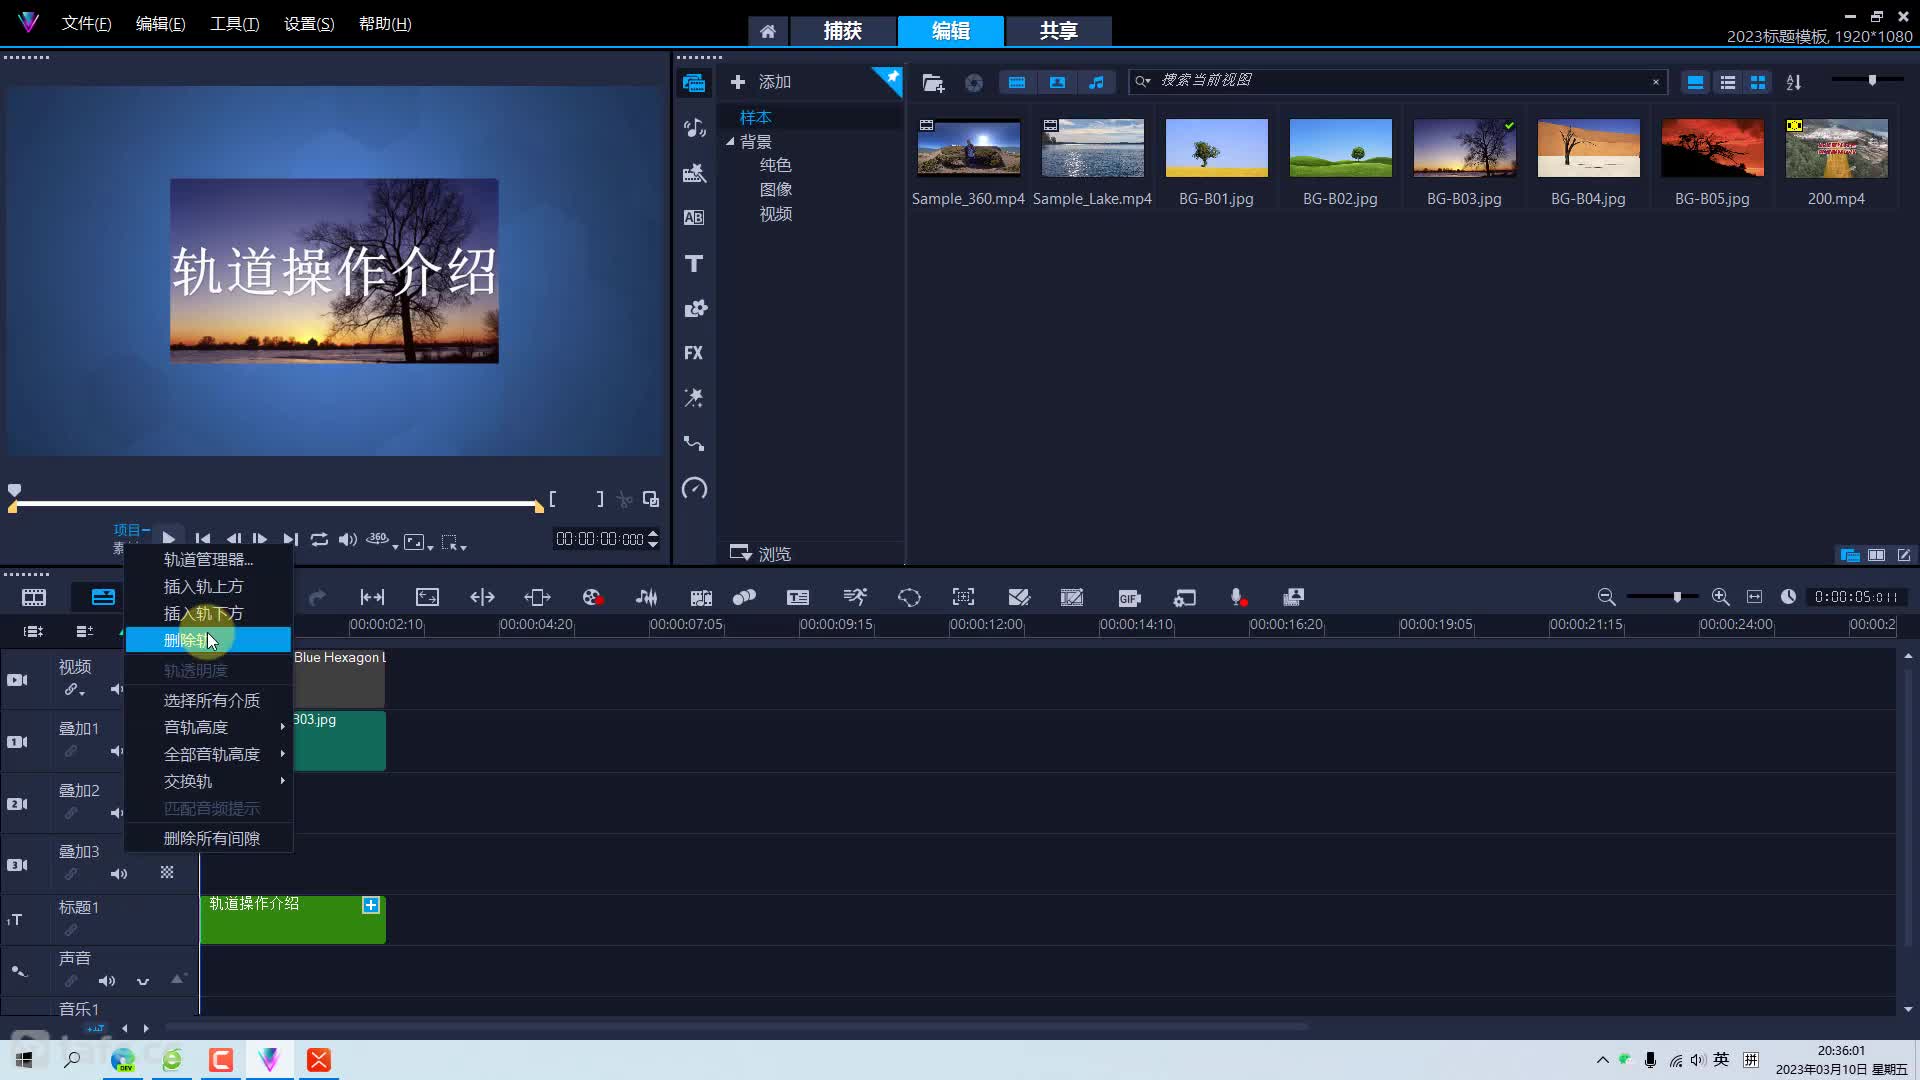
Task: Mute the 声音 voice track
Action: 107,981
